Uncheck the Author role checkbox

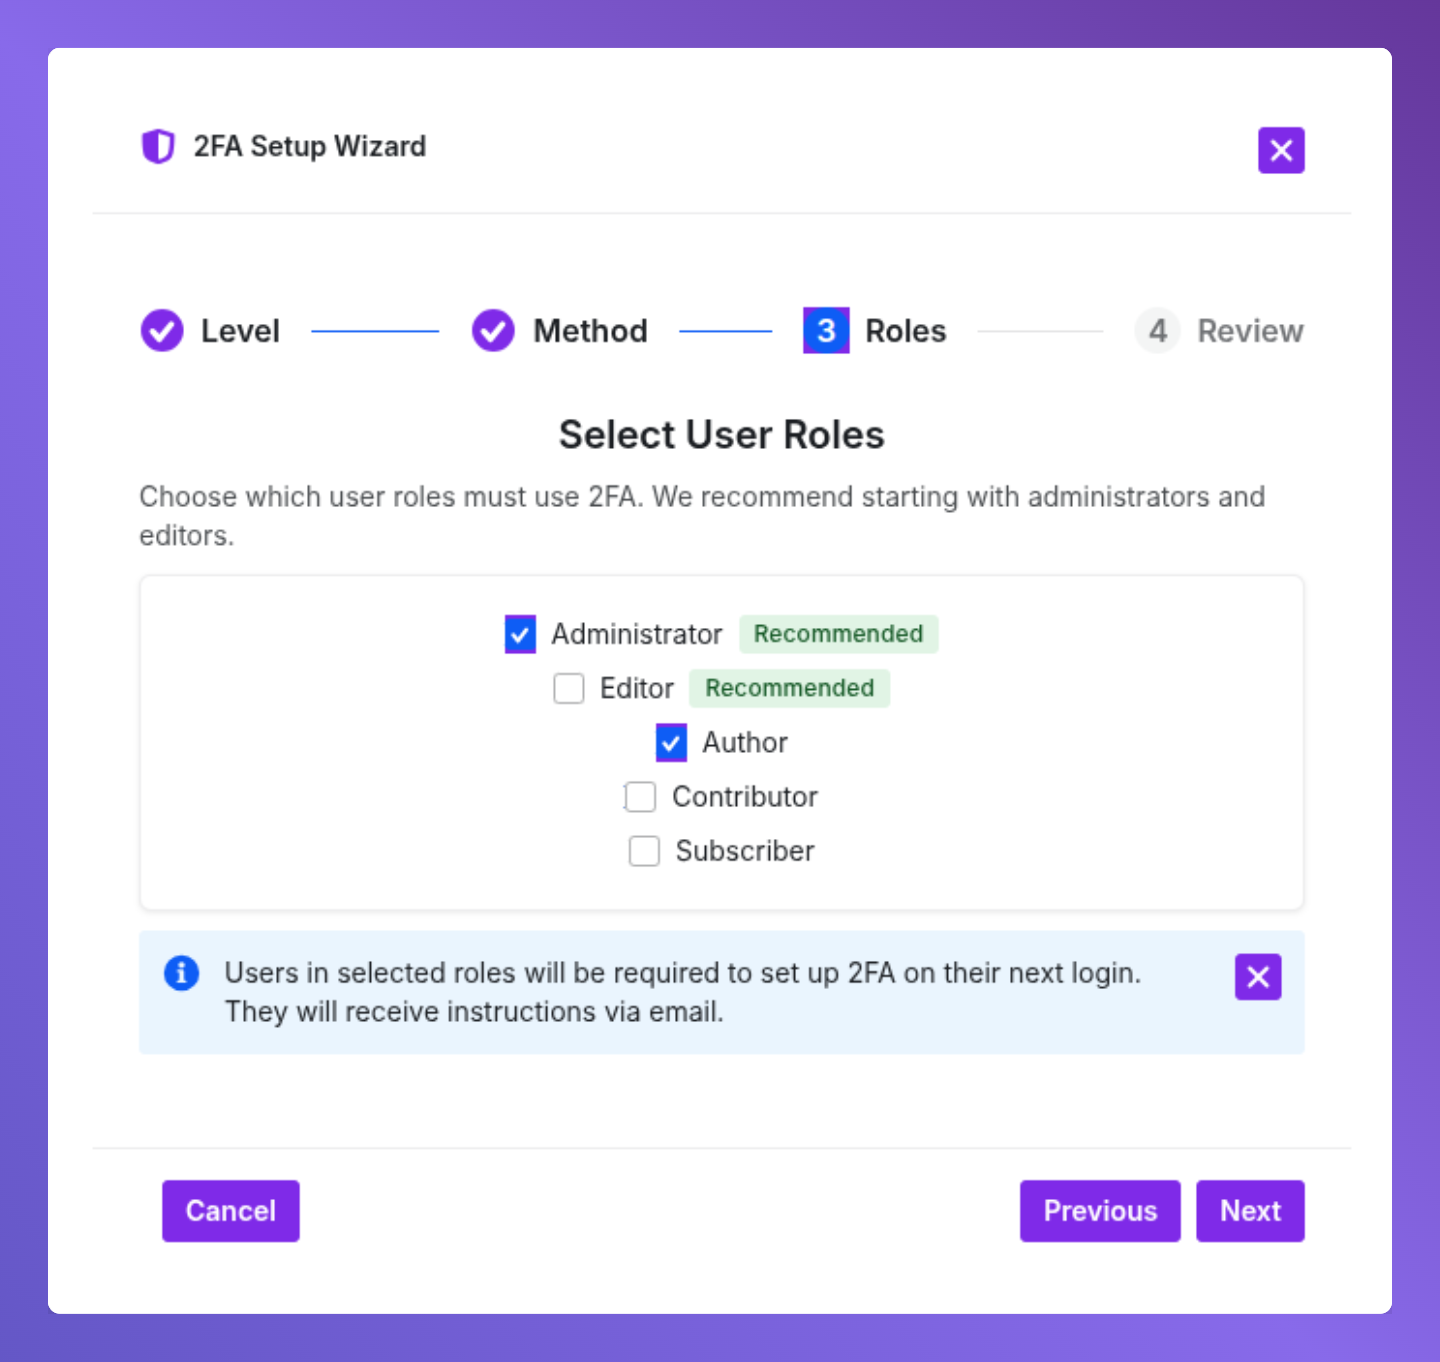tap(671, 742)
